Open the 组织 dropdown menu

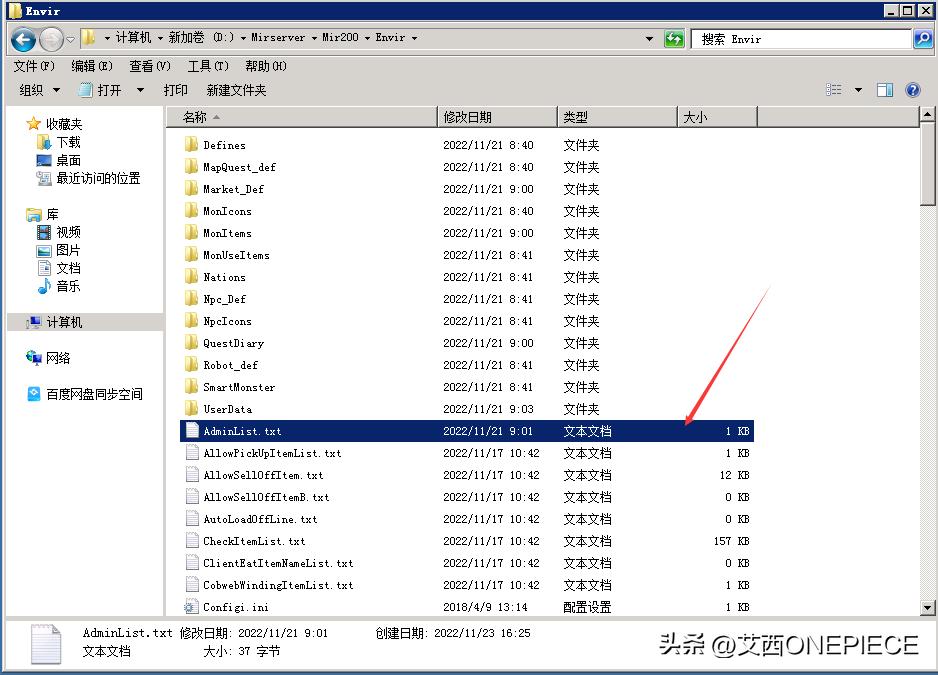pyautogui.click(x=40, y=90)
